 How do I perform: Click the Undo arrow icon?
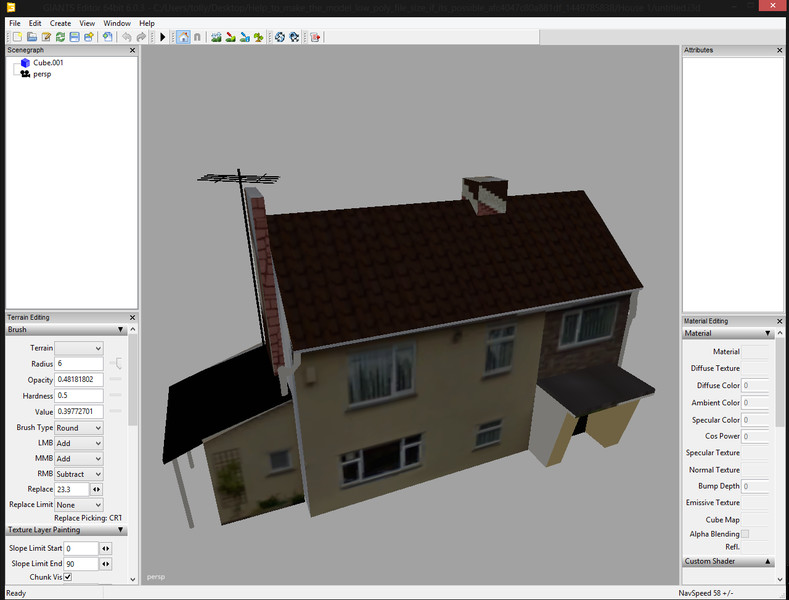pos(126,37)
